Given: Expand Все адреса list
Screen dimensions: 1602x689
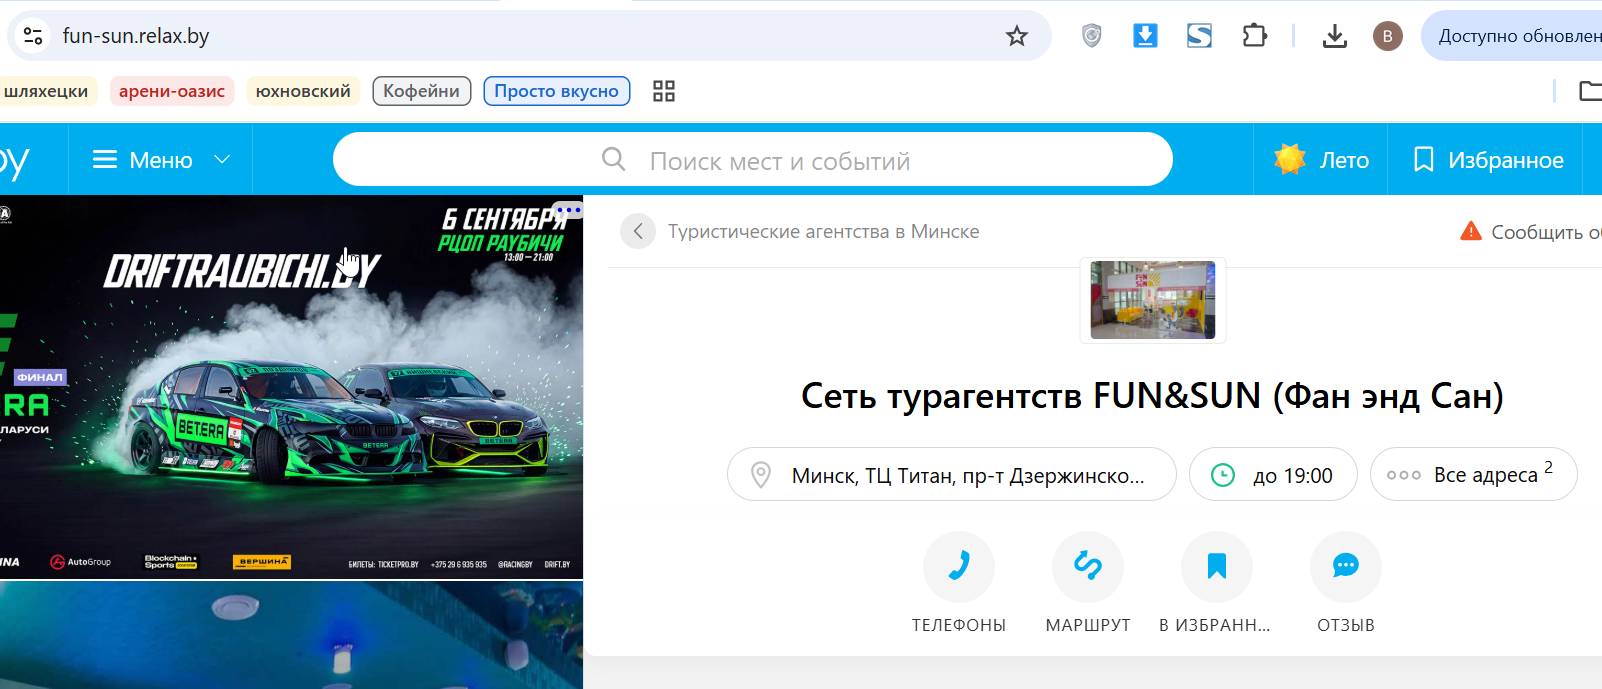Looking at the screenshot, I should click(1474, 475).
